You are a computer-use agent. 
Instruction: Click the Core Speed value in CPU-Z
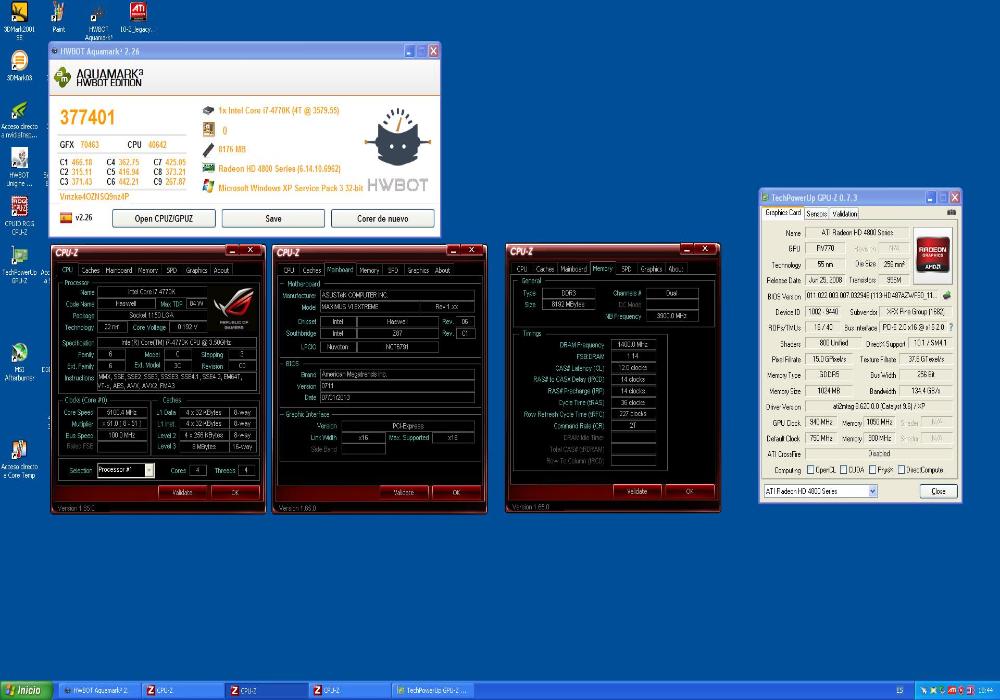click(122, 412)
